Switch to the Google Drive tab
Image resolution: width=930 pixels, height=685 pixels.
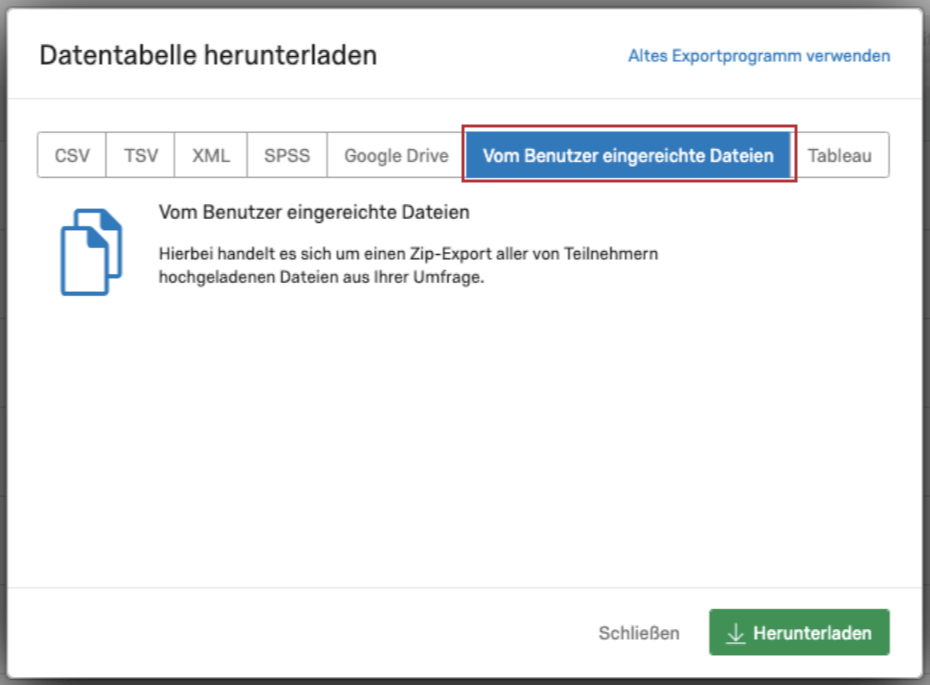point(396,155)
